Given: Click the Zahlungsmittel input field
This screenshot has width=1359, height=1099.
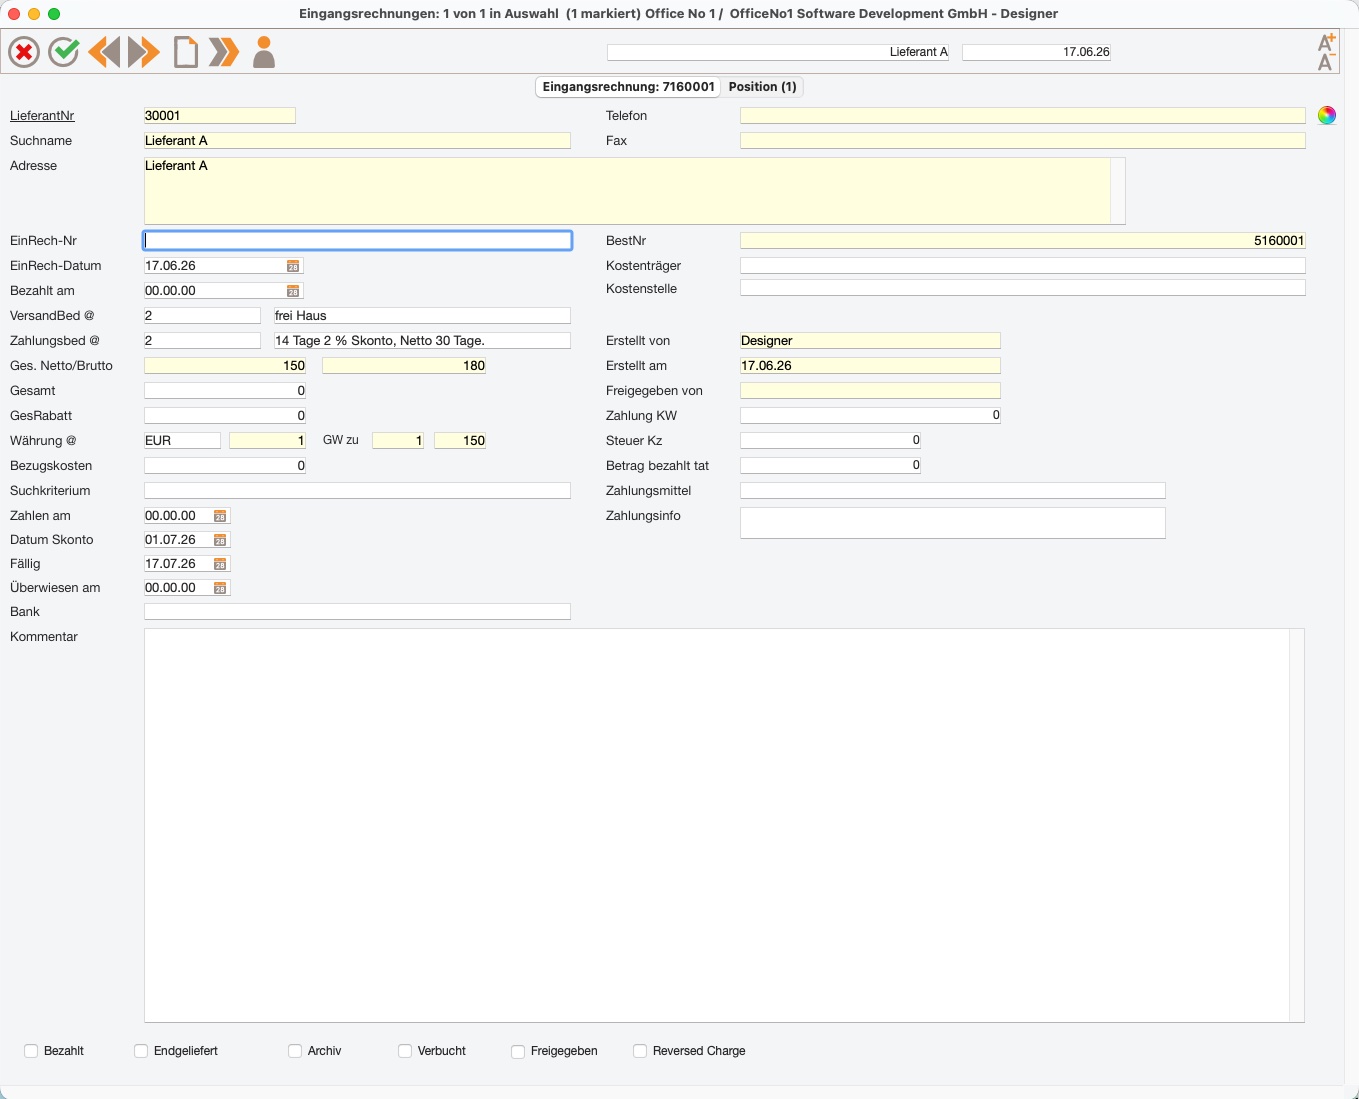Looking at the screenshot, I should click(x=953, y=491).
